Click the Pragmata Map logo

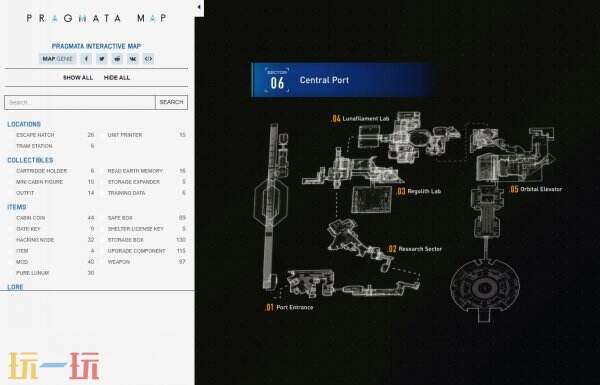coord(96,18)
